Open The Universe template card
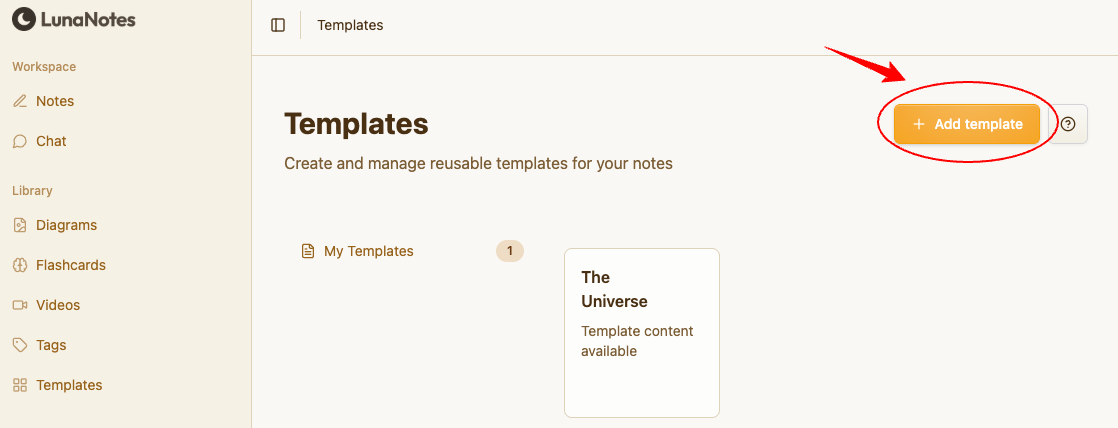Viewport: 1118px width, 428px height. point(642,332)
